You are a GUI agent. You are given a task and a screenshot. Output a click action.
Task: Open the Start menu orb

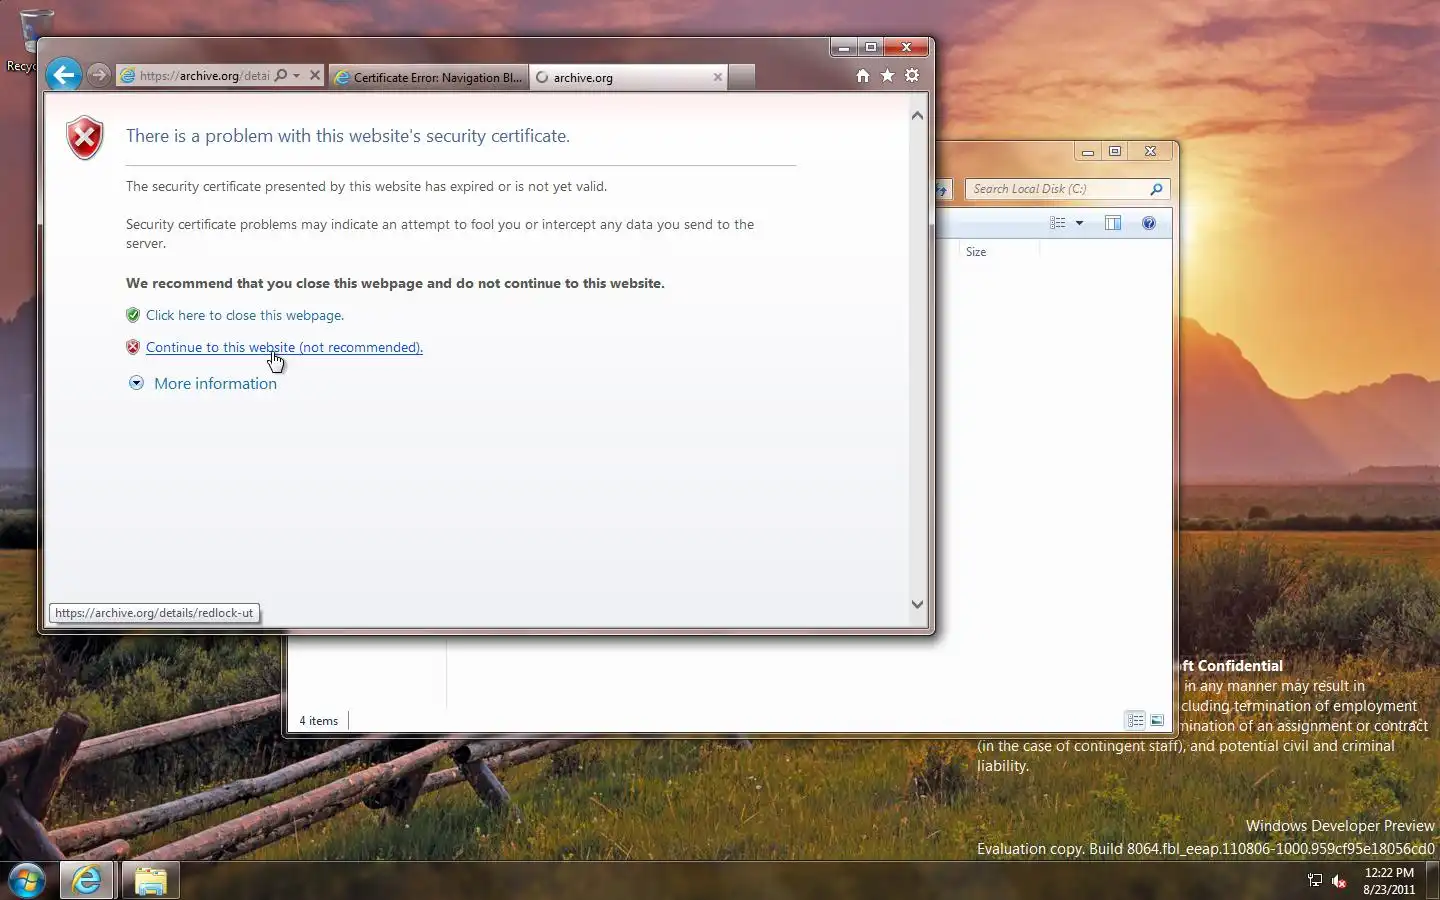tap(27, 881)
